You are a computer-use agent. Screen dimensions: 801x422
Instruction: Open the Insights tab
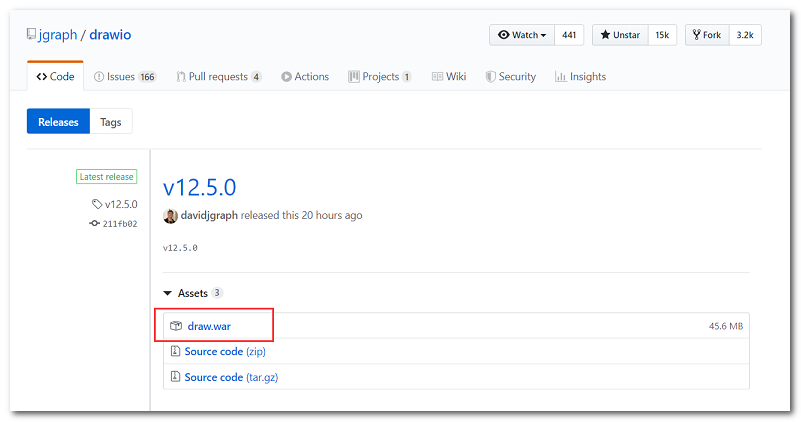pyautogui.click(x=581, y=77)
